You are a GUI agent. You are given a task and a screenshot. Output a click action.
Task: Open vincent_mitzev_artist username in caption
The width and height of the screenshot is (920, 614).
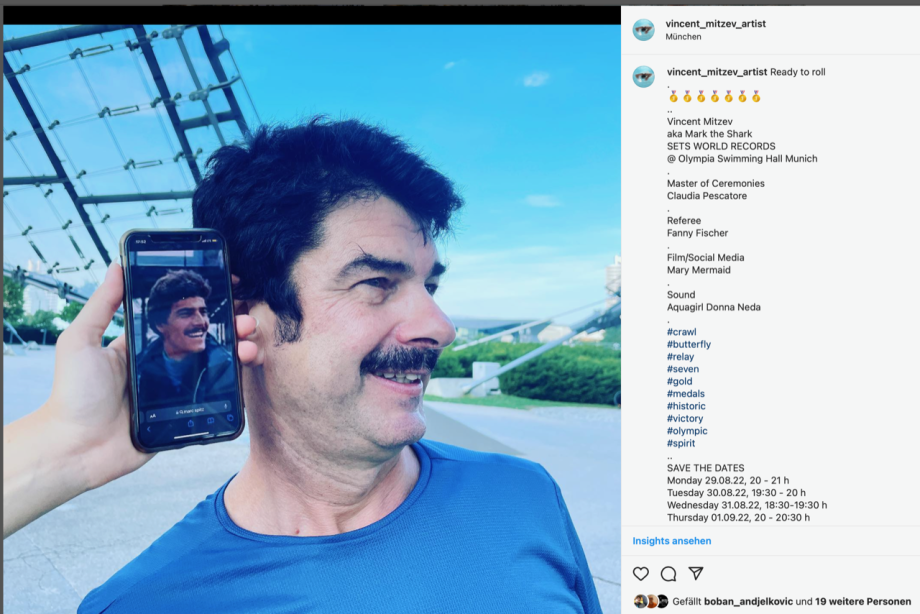(x=716, y=72)
